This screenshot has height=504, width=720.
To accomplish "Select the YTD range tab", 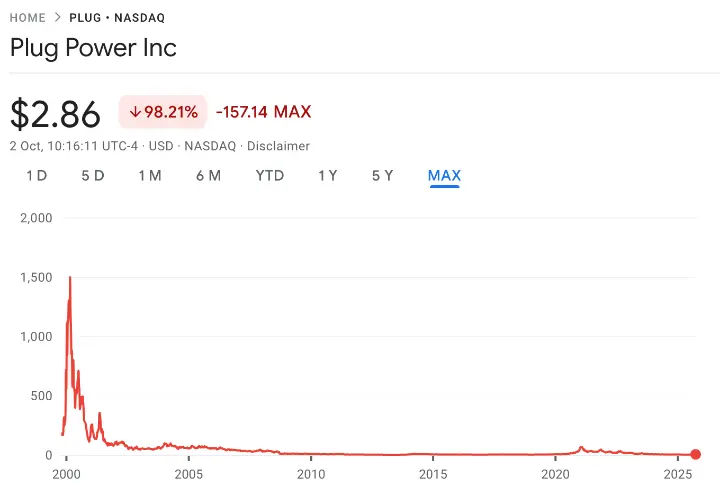I will (270, 176).
